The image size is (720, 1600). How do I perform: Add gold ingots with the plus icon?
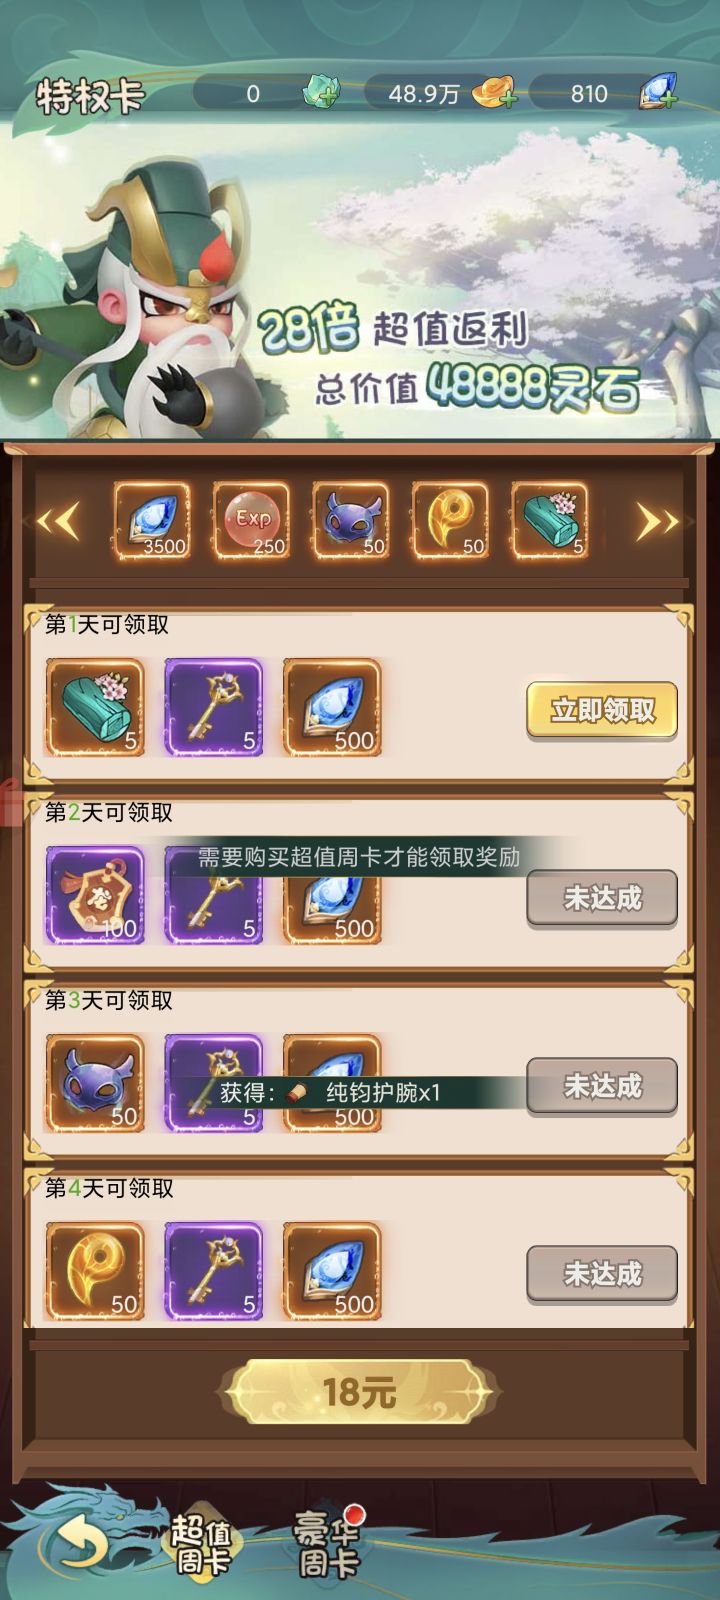[494, 92]
